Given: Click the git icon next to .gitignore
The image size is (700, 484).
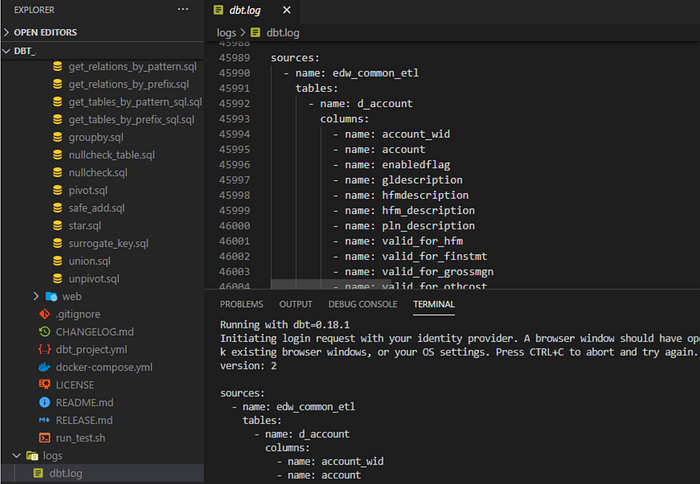Looking at the screenshot, I should click(x=45, y=314).
